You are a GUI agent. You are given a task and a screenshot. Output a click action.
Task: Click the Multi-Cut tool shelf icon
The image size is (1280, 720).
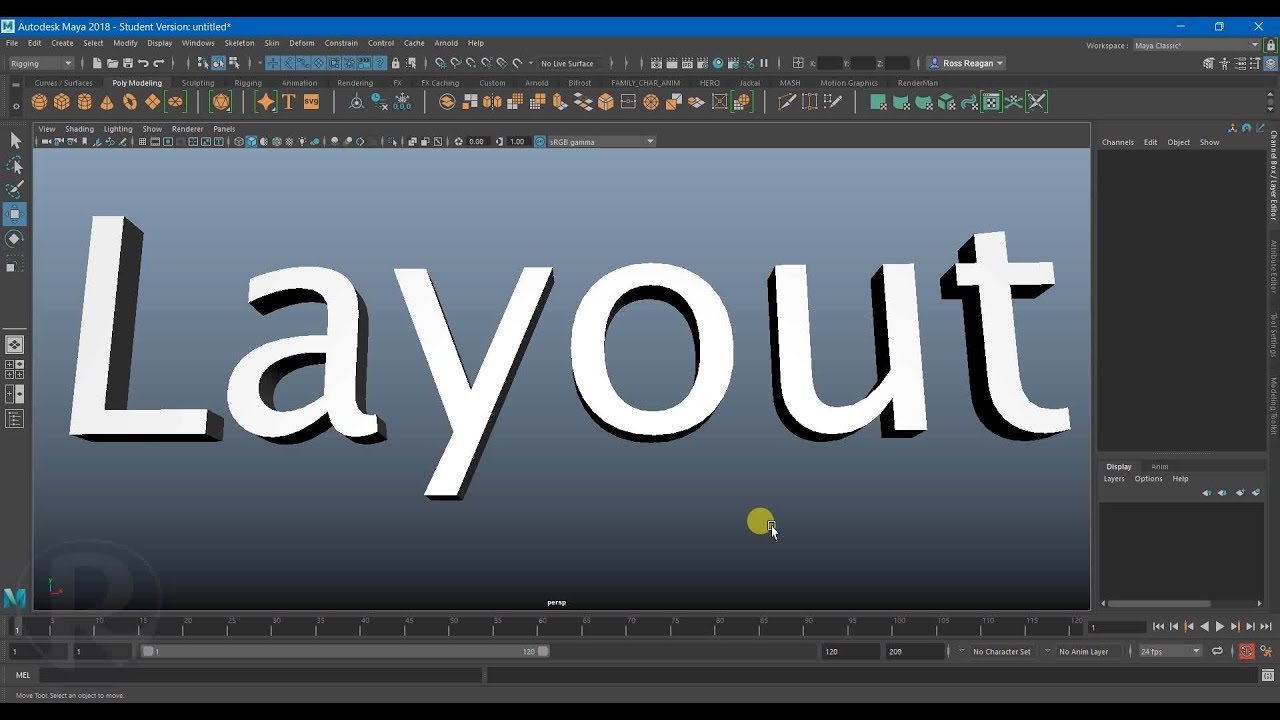click(x=787, y=102)
